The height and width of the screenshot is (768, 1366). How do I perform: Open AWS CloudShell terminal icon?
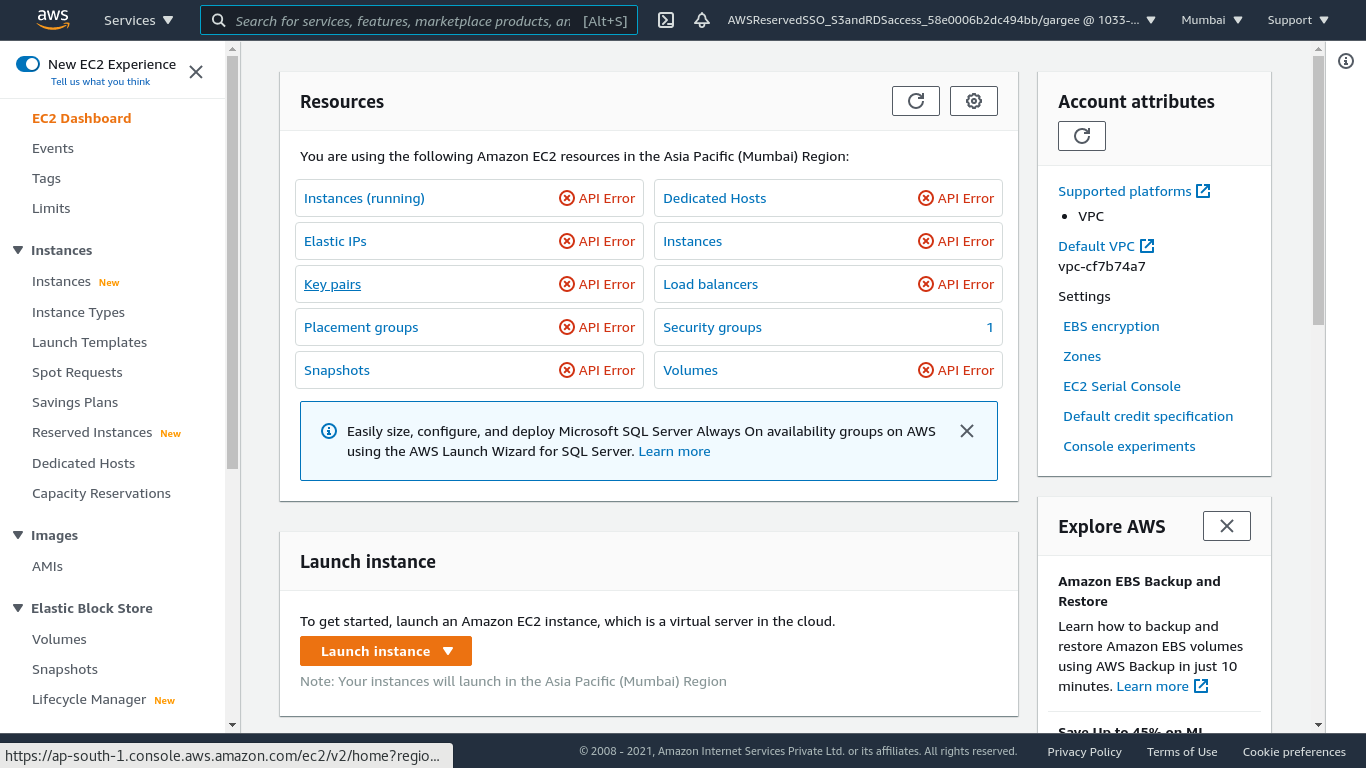click(667, 20)
